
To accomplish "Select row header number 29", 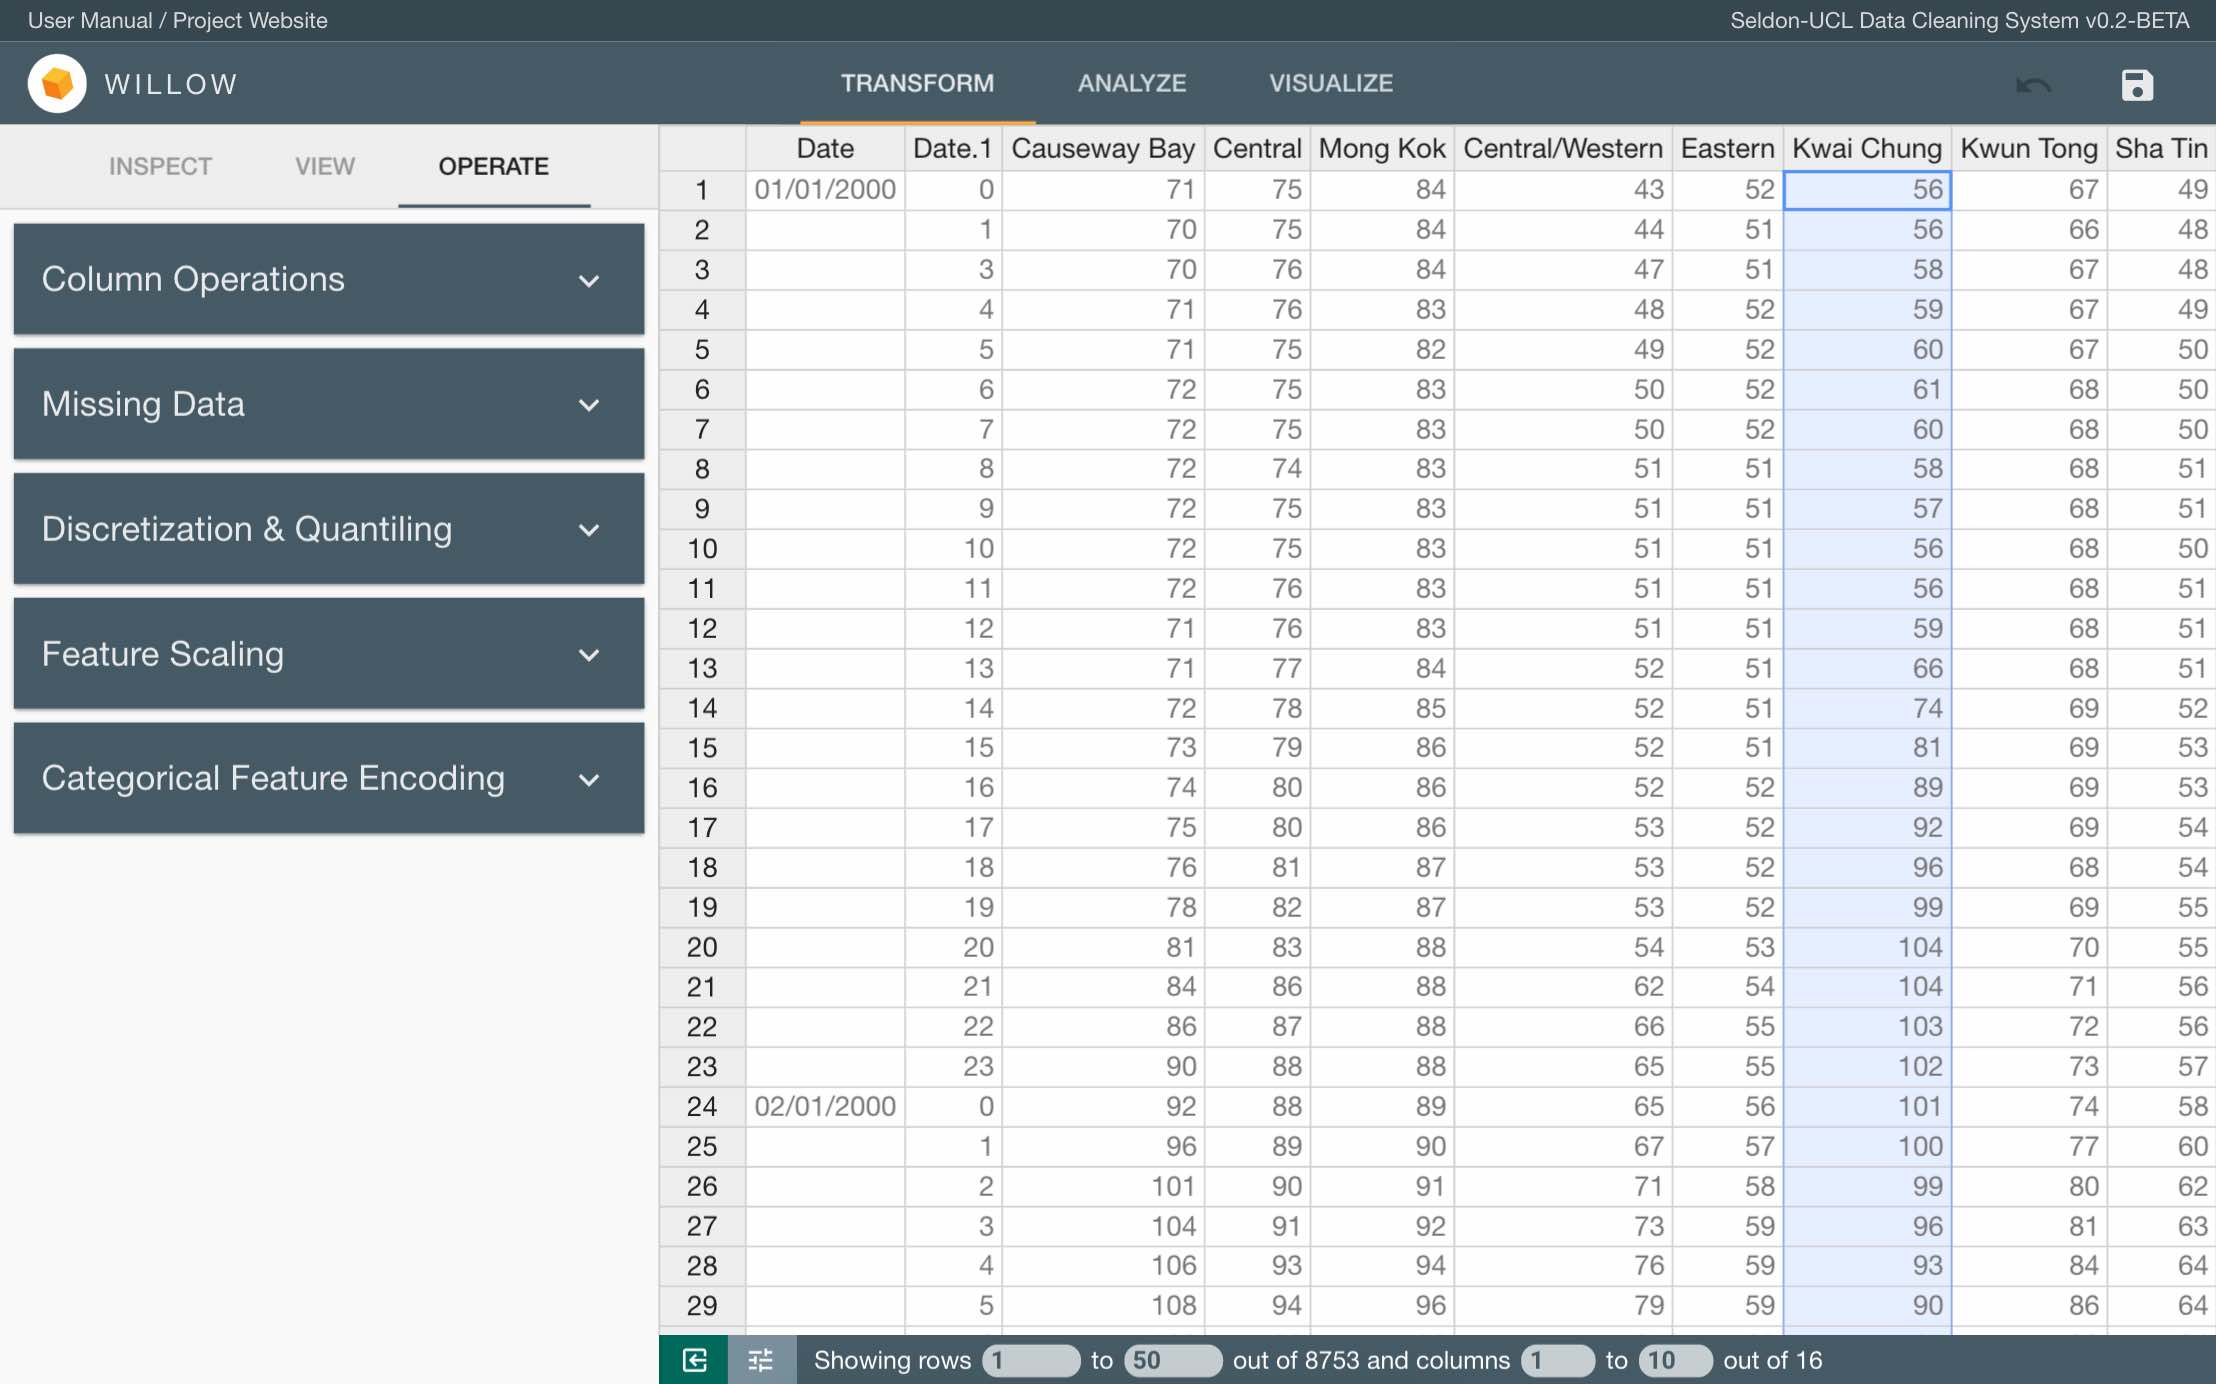I will [702, 1305].
